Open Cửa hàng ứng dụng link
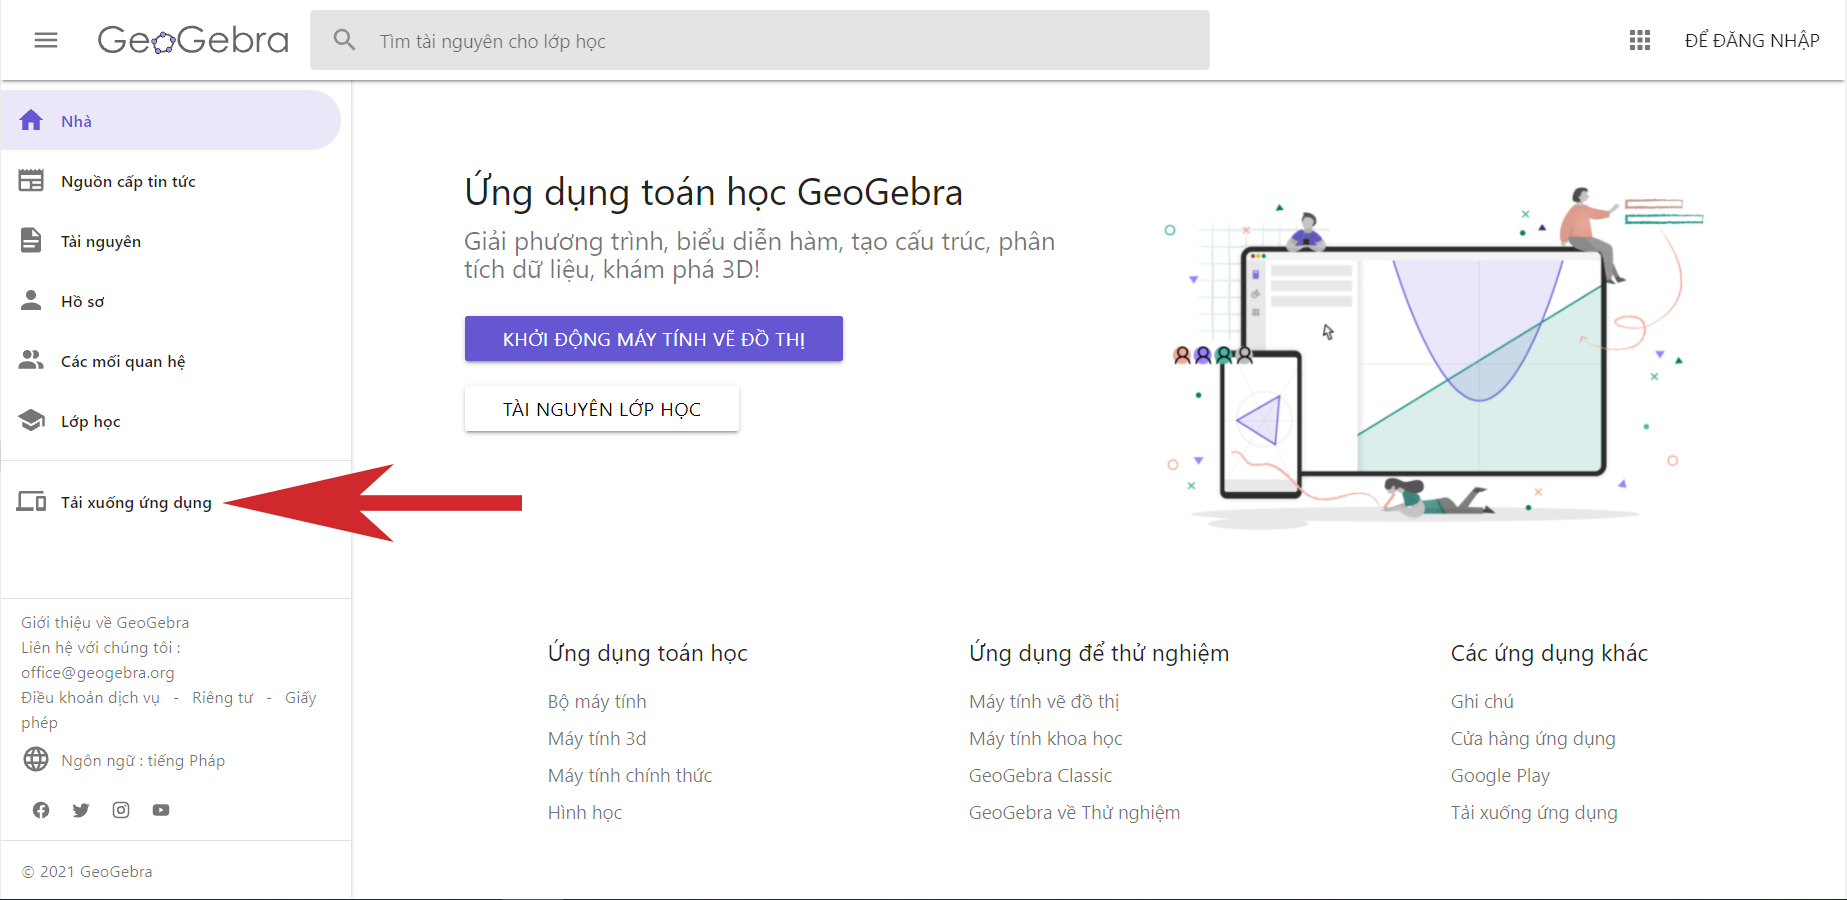Screen dimensions: 1847x900 click(x=1533, y=739)
